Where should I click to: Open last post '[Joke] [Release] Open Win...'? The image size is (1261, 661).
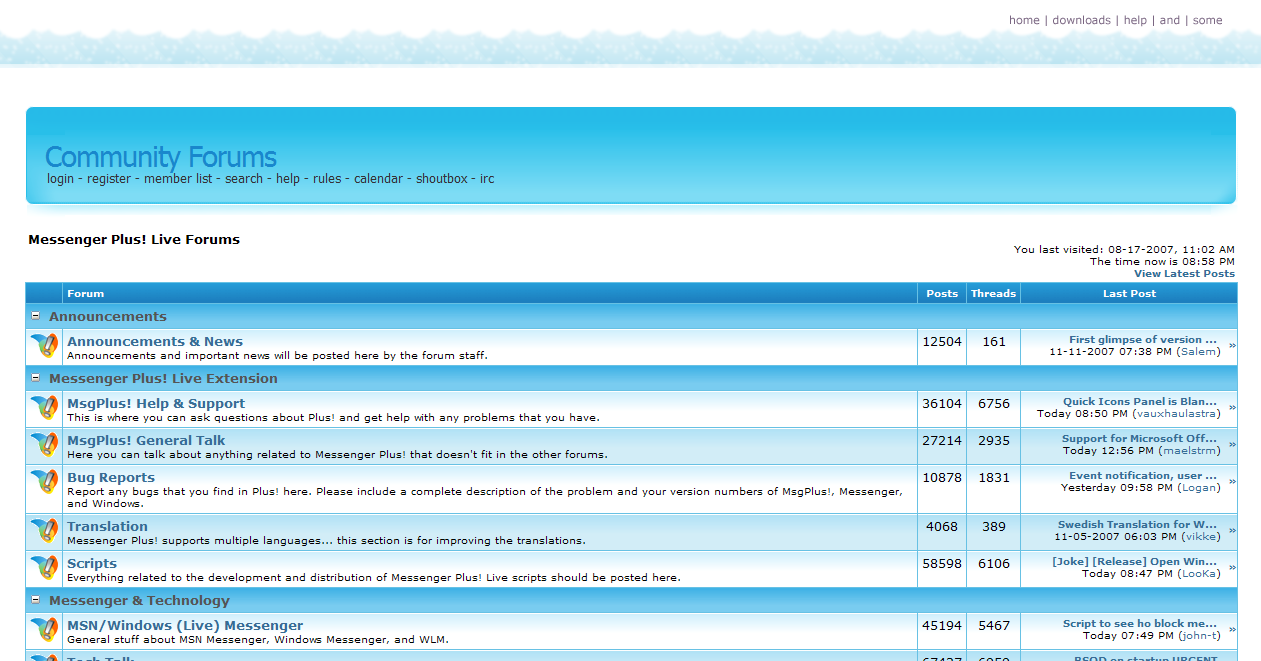(x=1135, y=562)
